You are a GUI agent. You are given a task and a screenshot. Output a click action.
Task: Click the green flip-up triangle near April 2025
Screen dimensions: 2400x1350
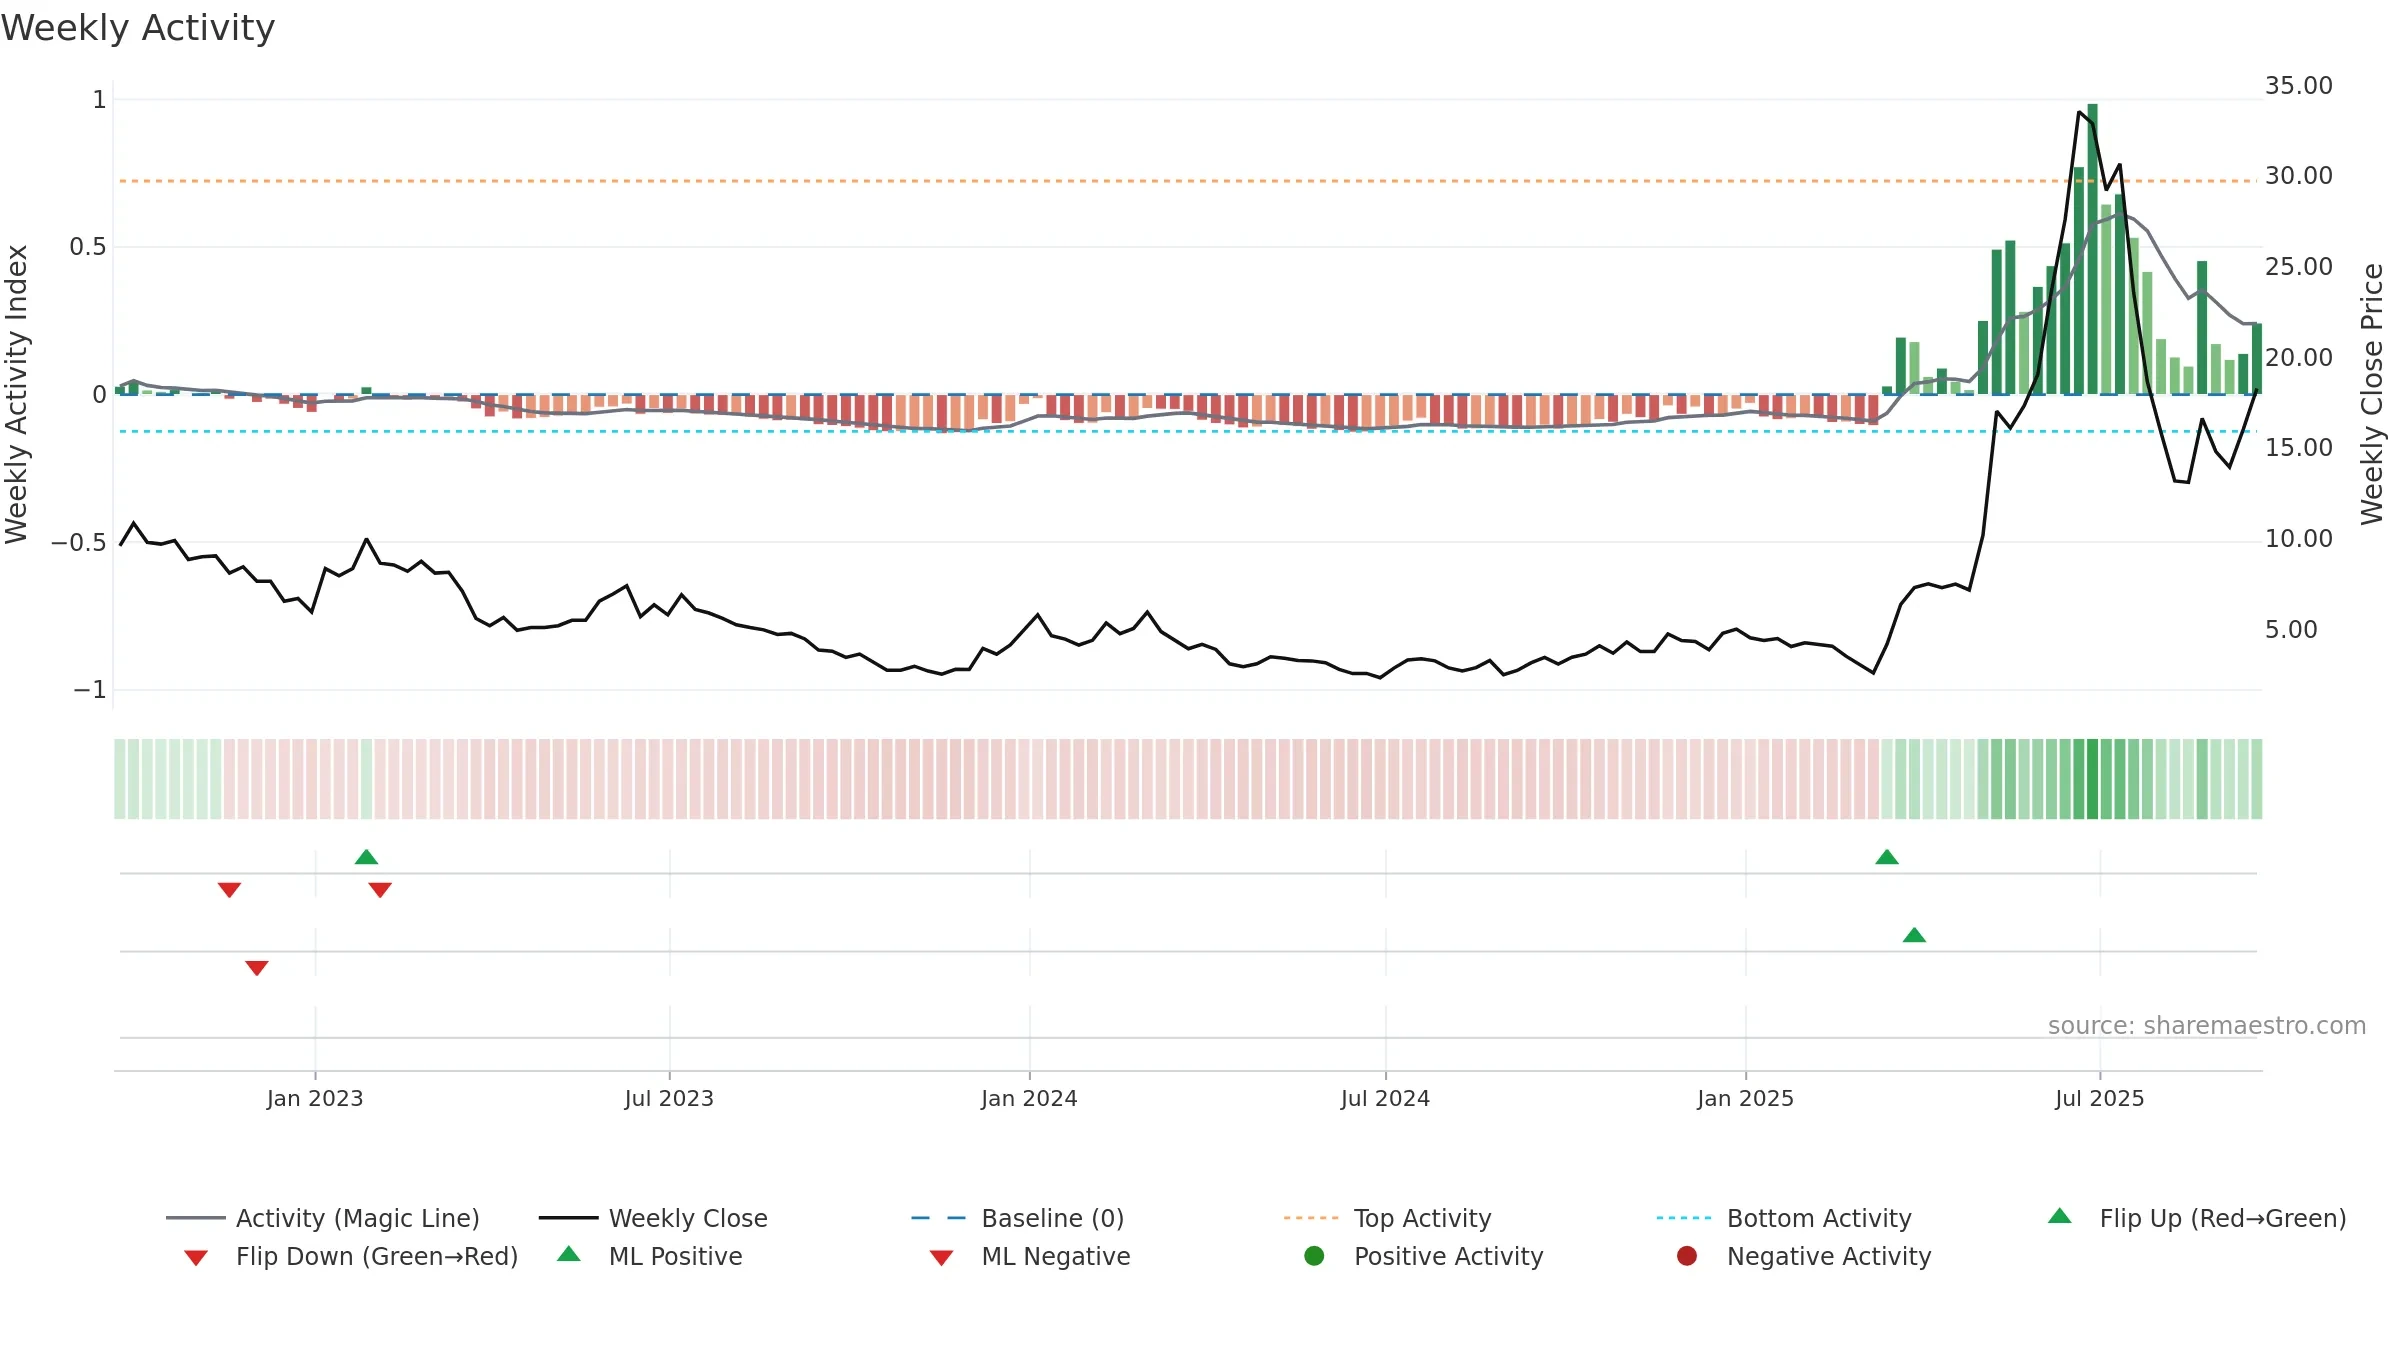pos(1887,857)
